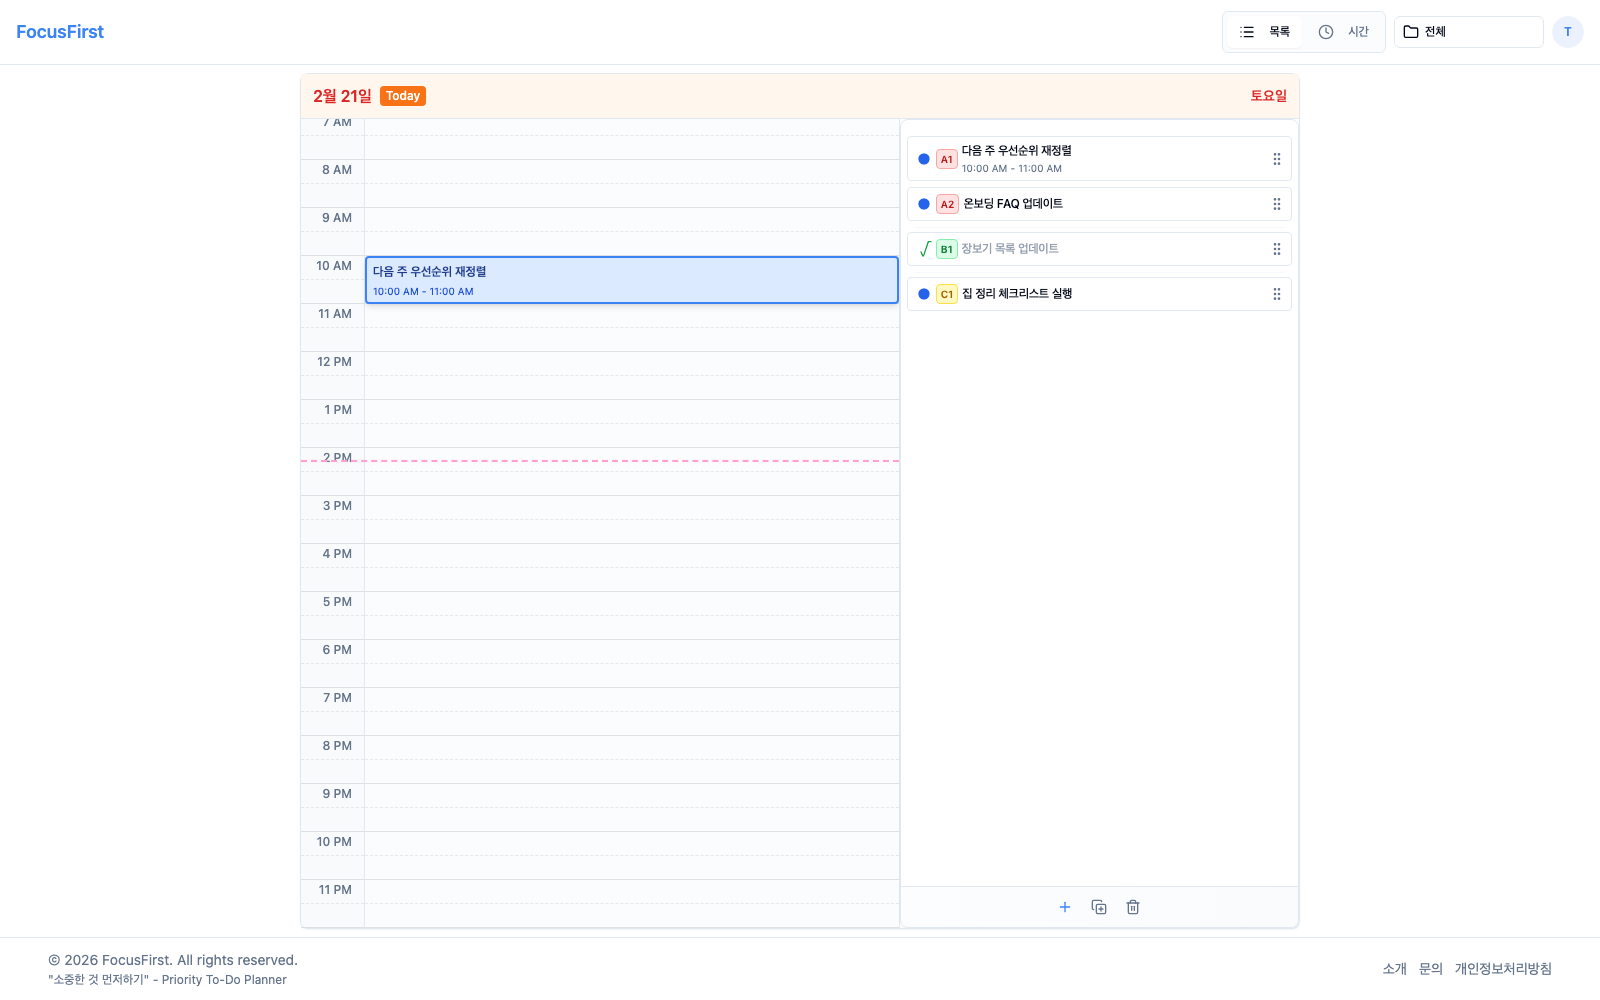Click drag handle on 온보딩 FAQ 업데이트
The height and width of the screenshot is (1000, 1600).
click(x=1277, y=204)
